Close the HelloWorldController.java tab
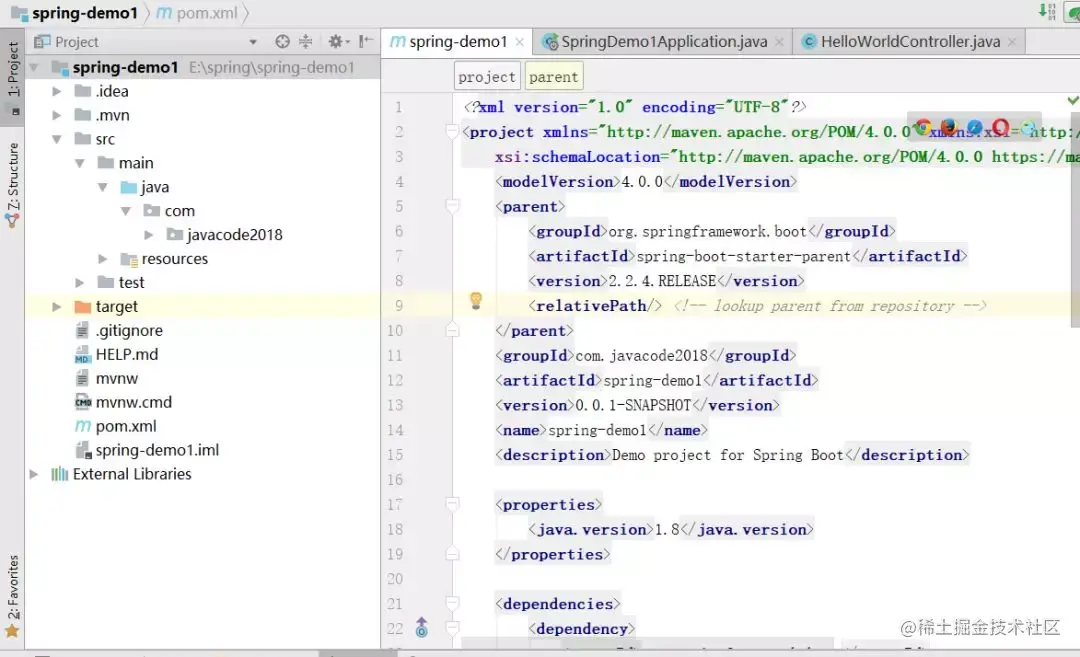Viewport: 1080px width, 657px height. coord(1012,42)
